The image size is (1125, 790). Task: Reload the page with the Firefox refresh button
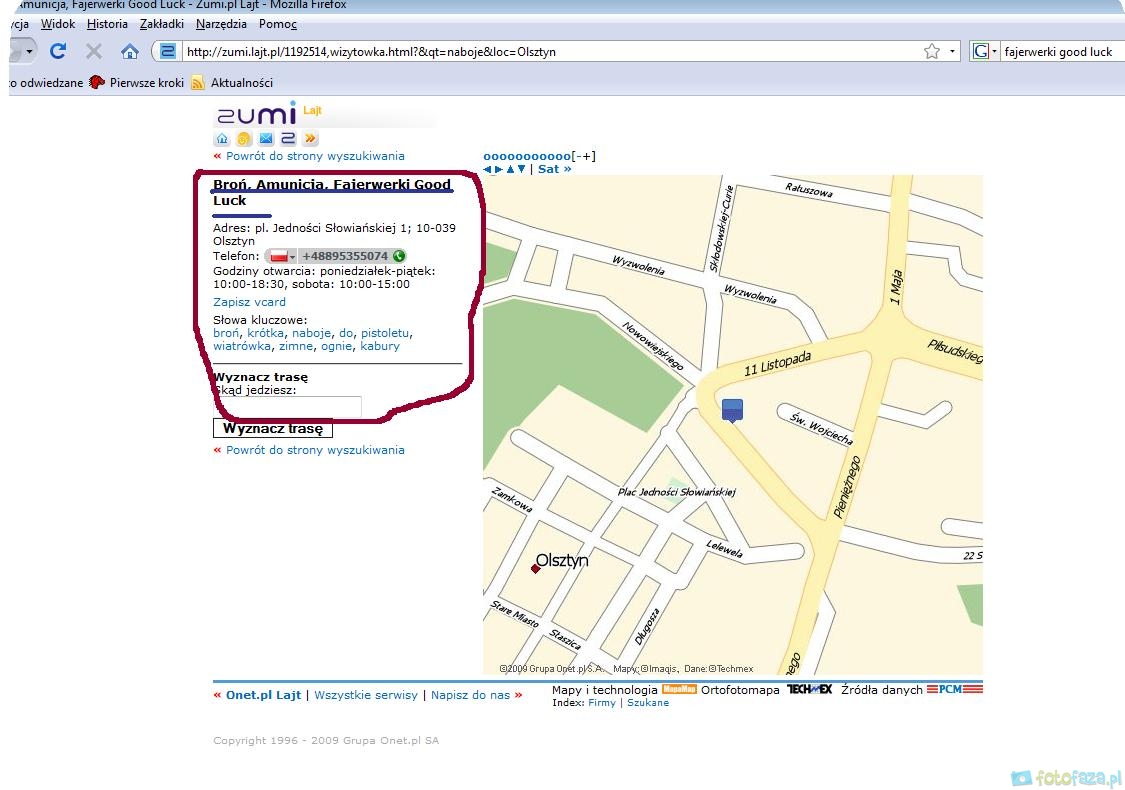(x=58, y=51)
